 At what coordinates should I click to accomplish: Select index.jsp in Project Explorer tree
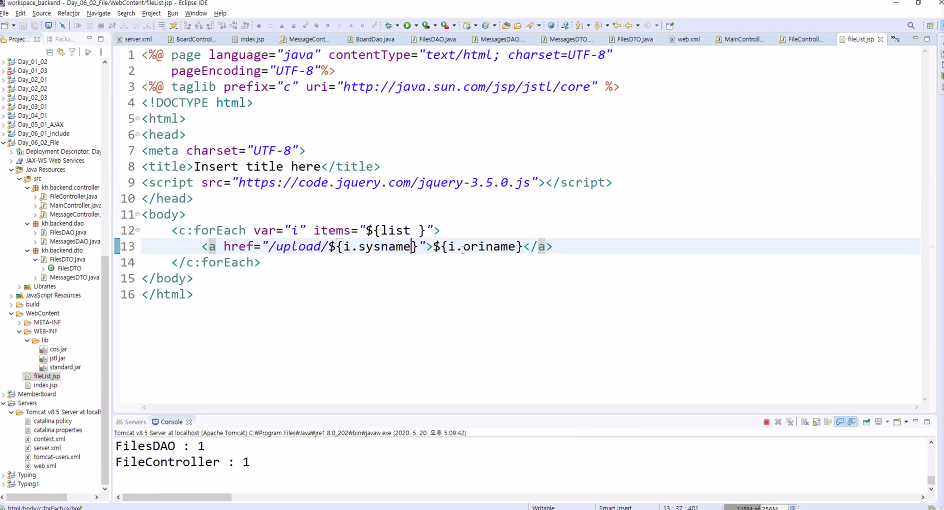[x=45, y=385]
